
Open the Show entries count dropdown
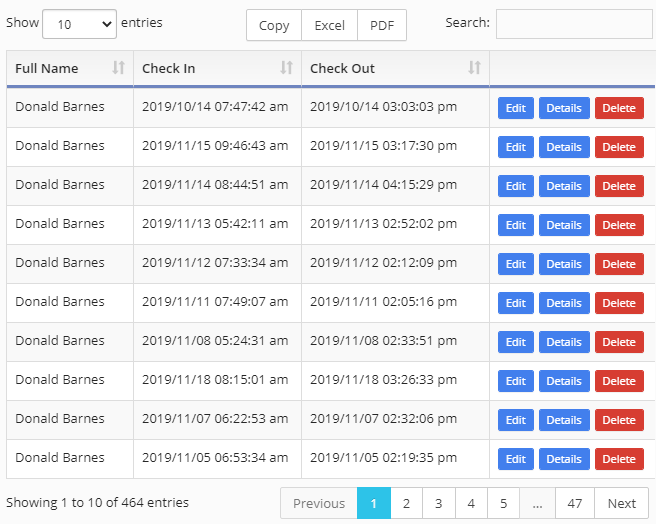tap(79, 24)
